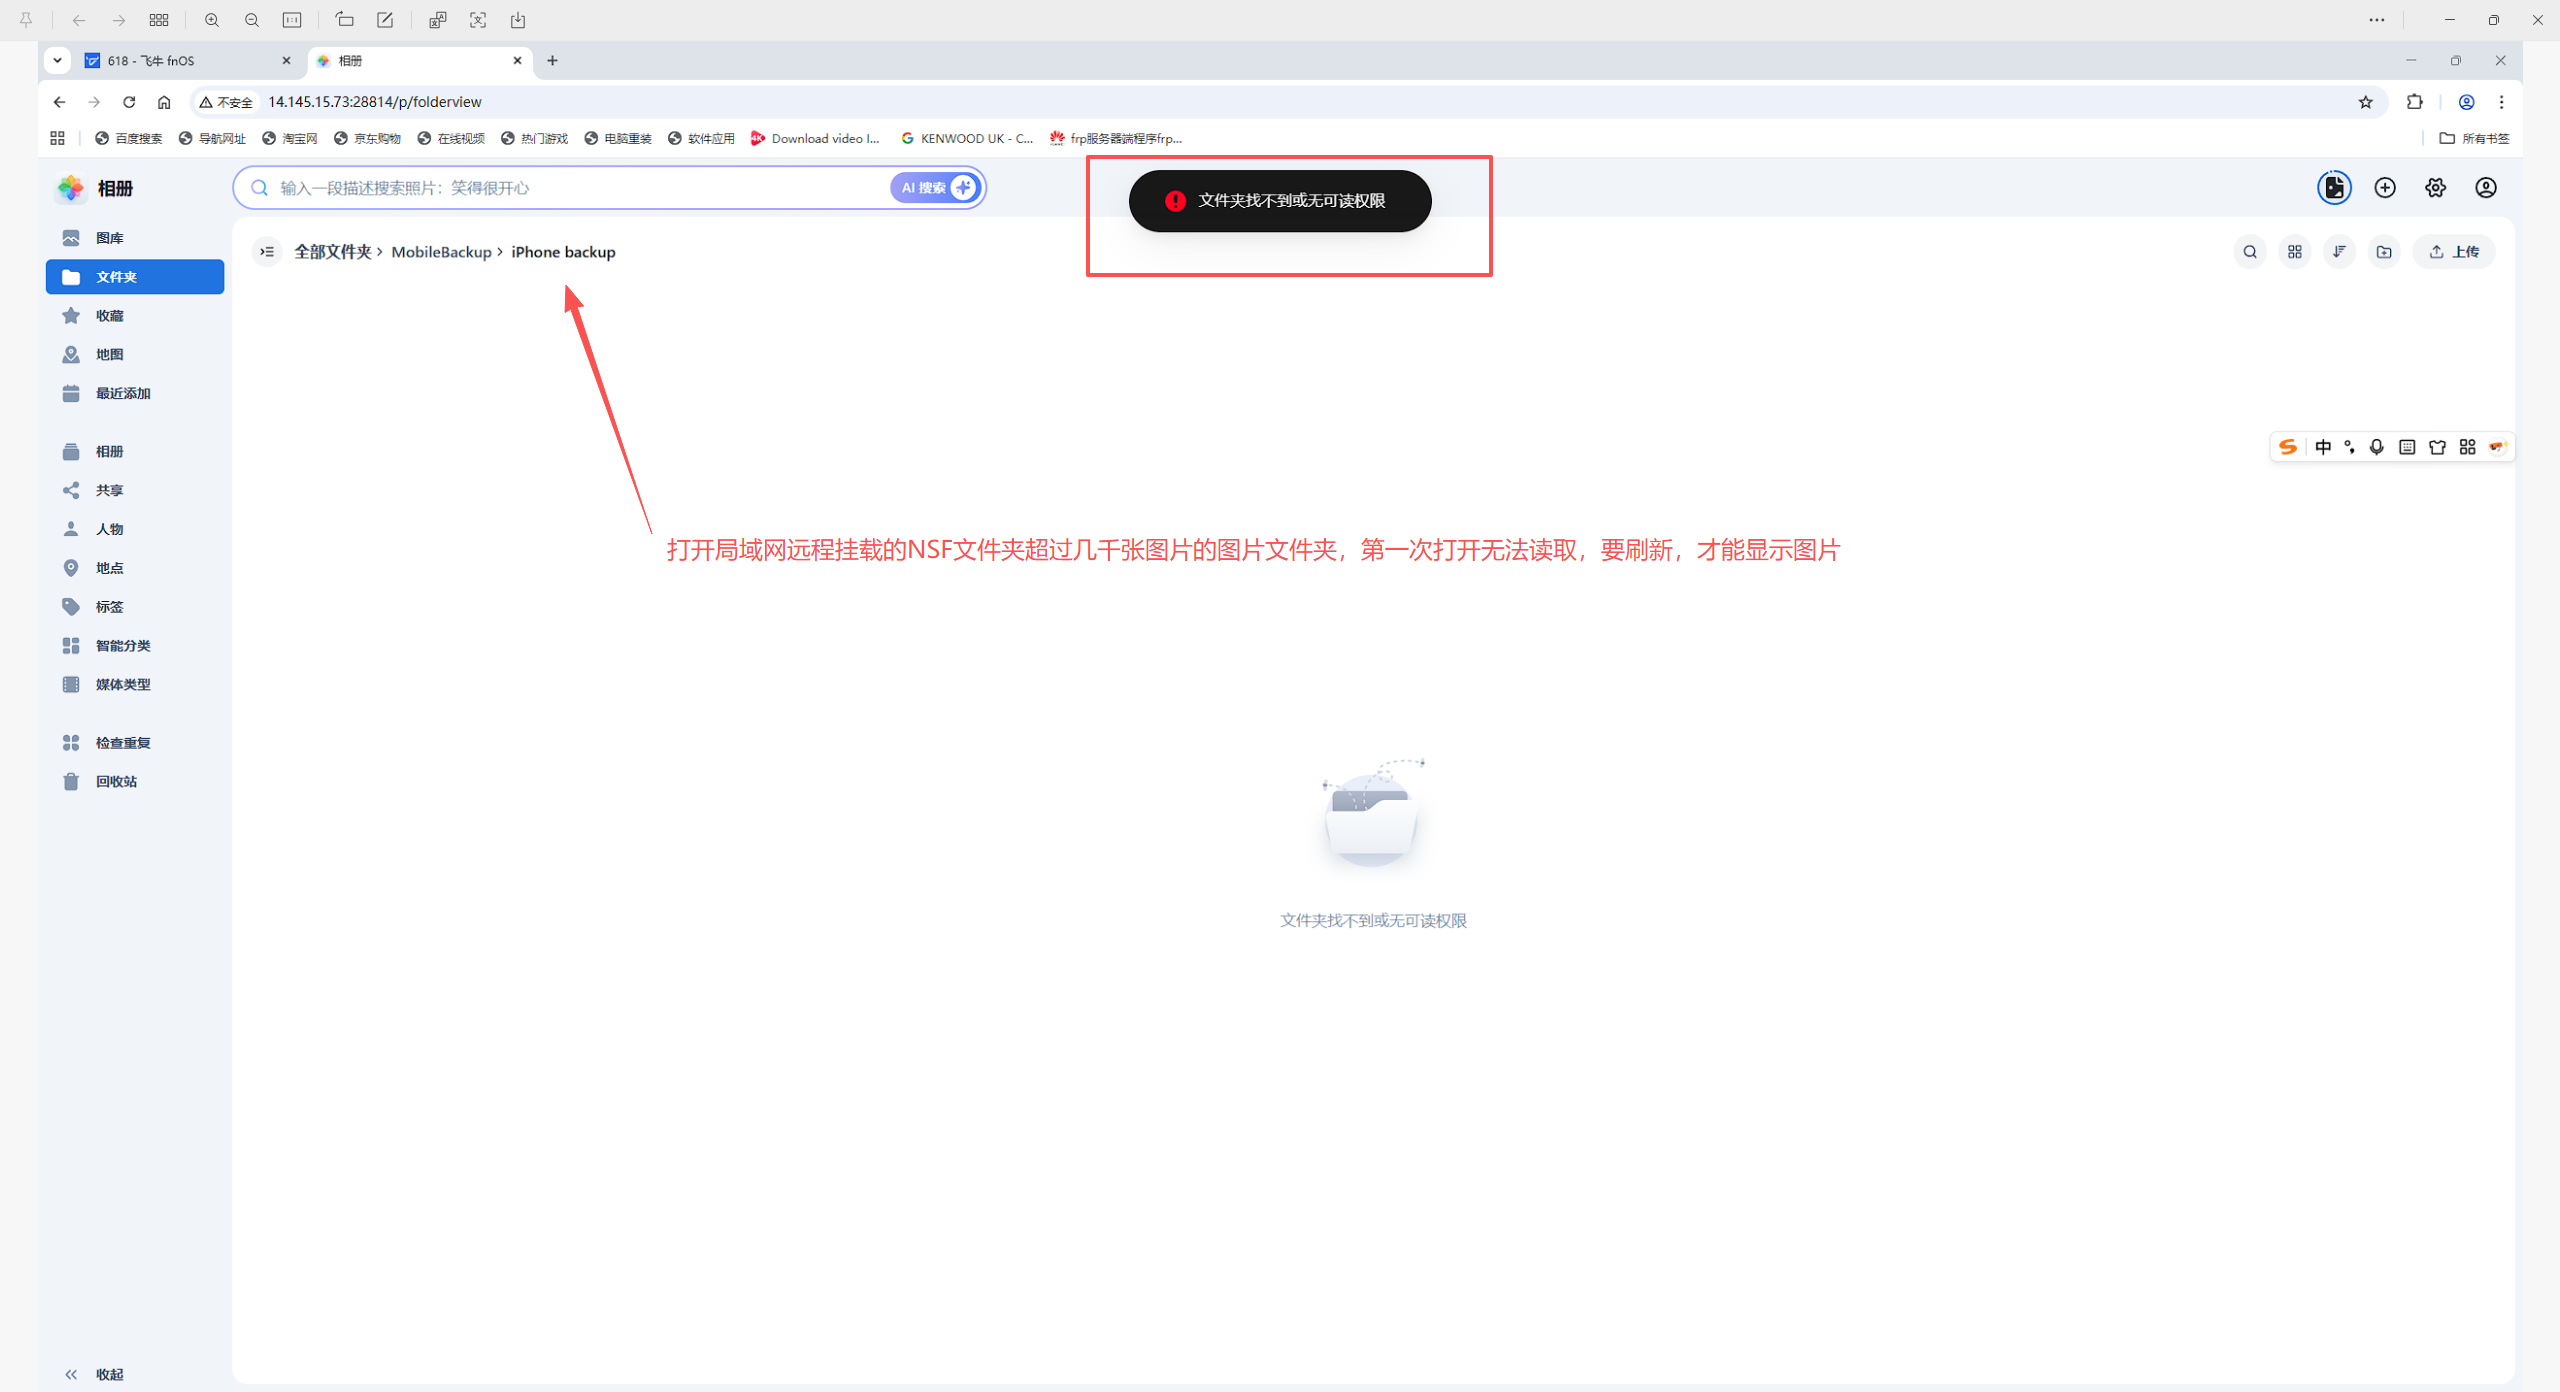Image resolution: width=2560 pixels, height=1392 pixels.
Task: Switch to grid view layout icon
Action: pos(2294,252)
